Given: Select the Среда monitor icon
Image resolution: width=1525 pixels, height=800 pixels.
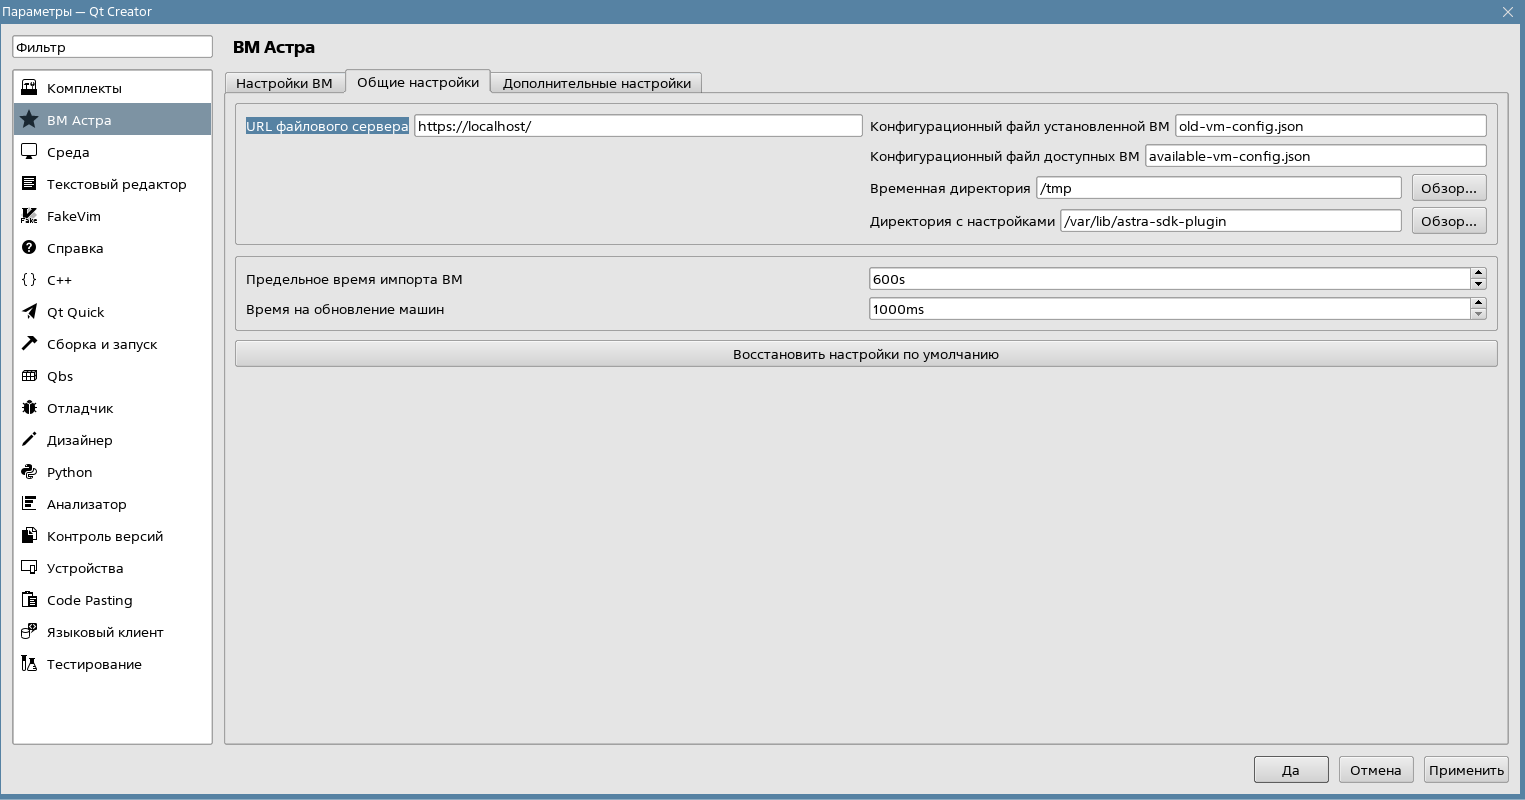Looking at the screenshot, I should [x=29, y=152].
